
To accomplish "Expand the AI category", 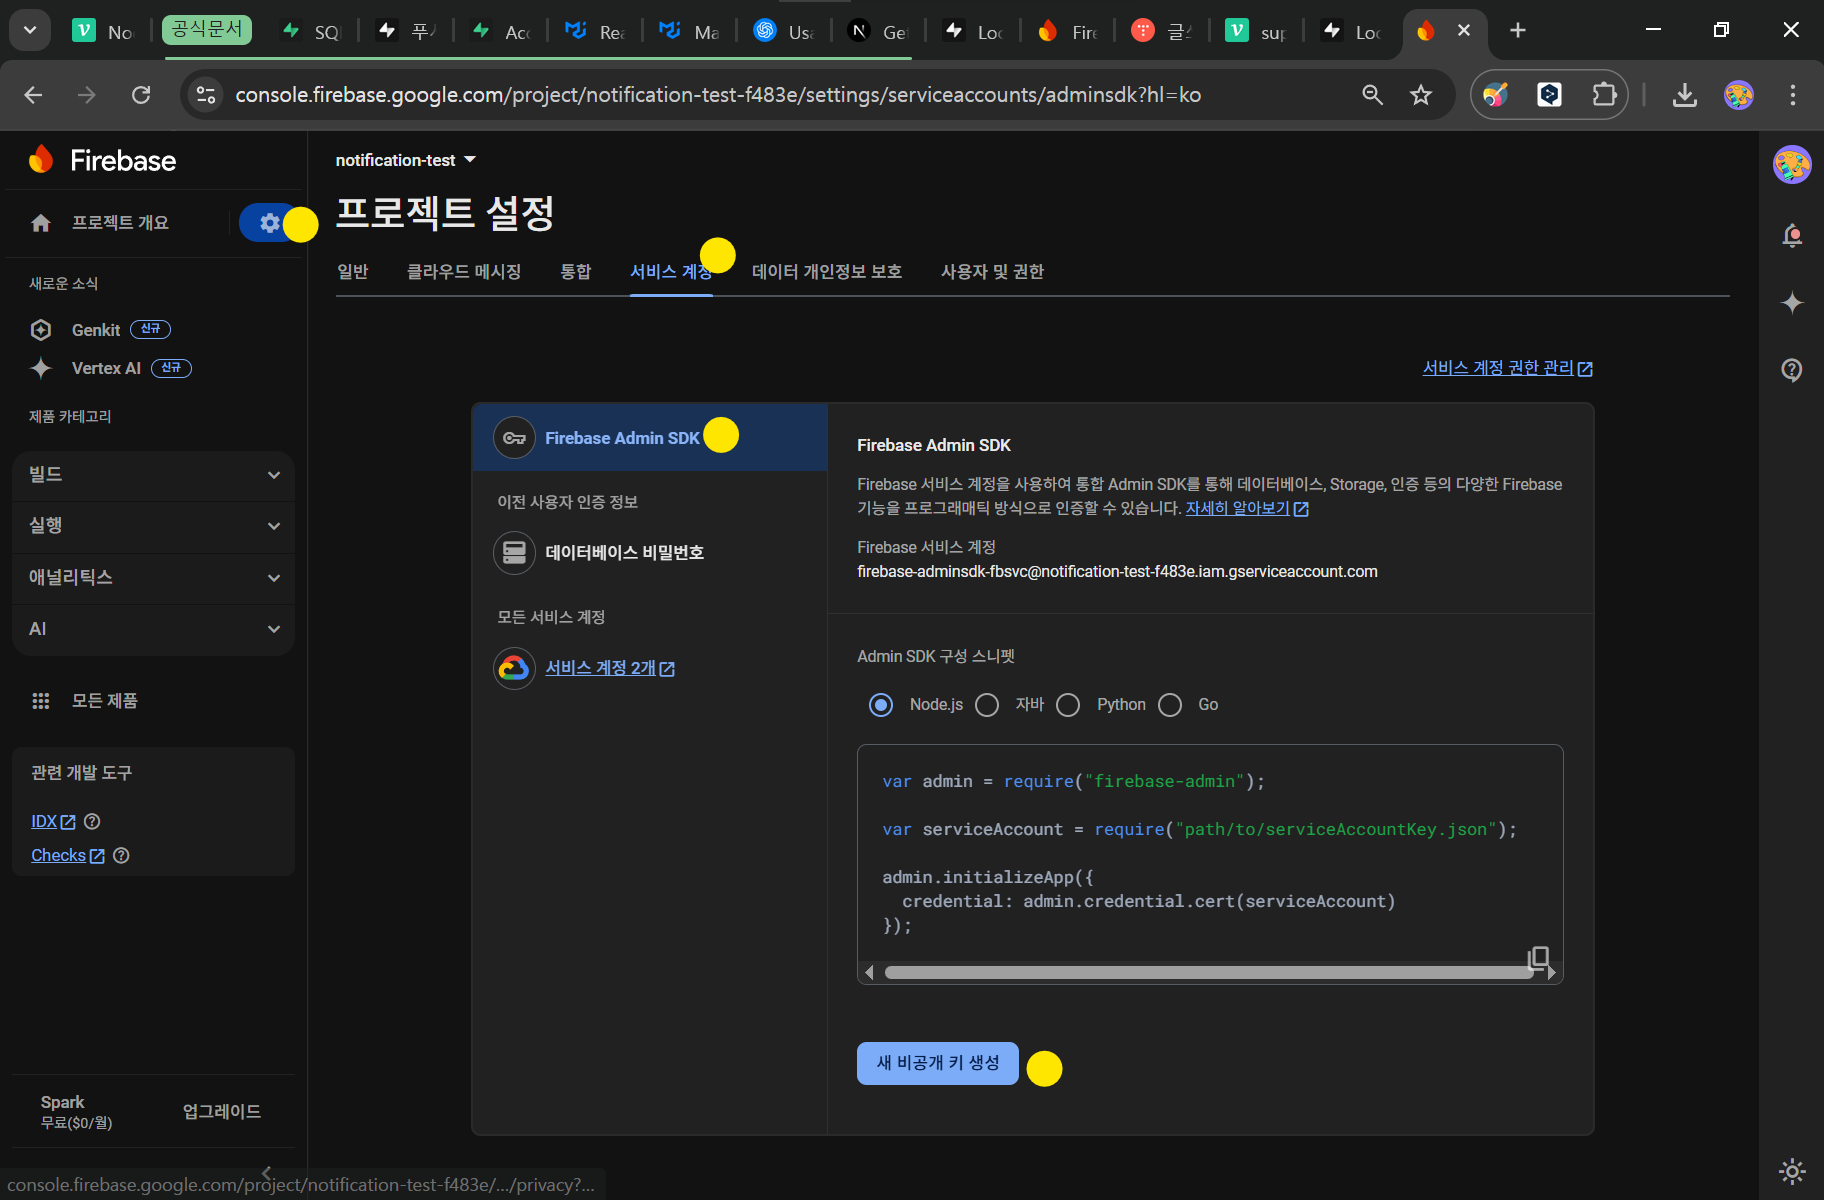I will click(154, 629).
